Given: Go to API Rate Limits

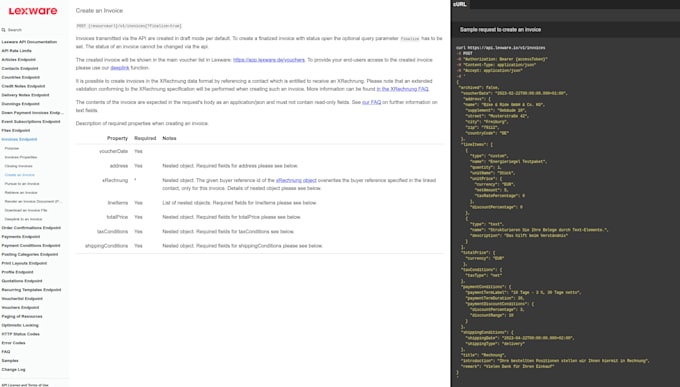Looking at the screenshot, I should coord(16,51).
